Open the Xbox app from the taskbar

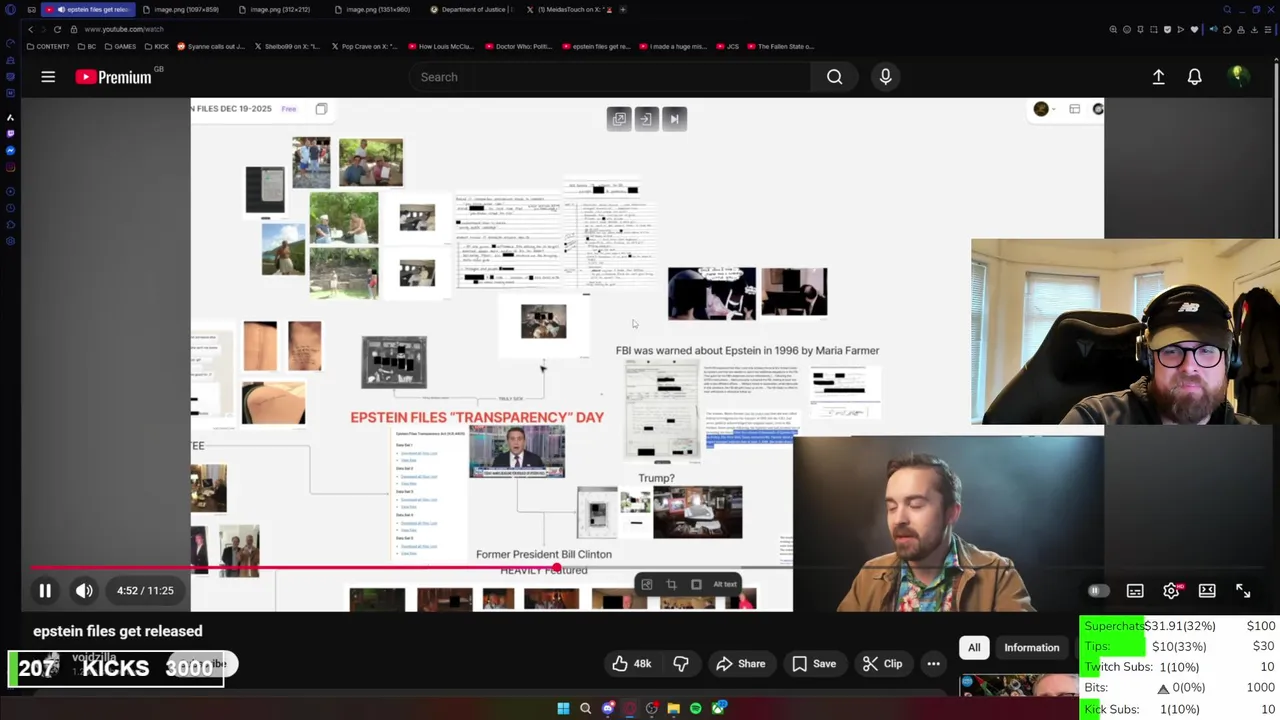tap(718, 709)
